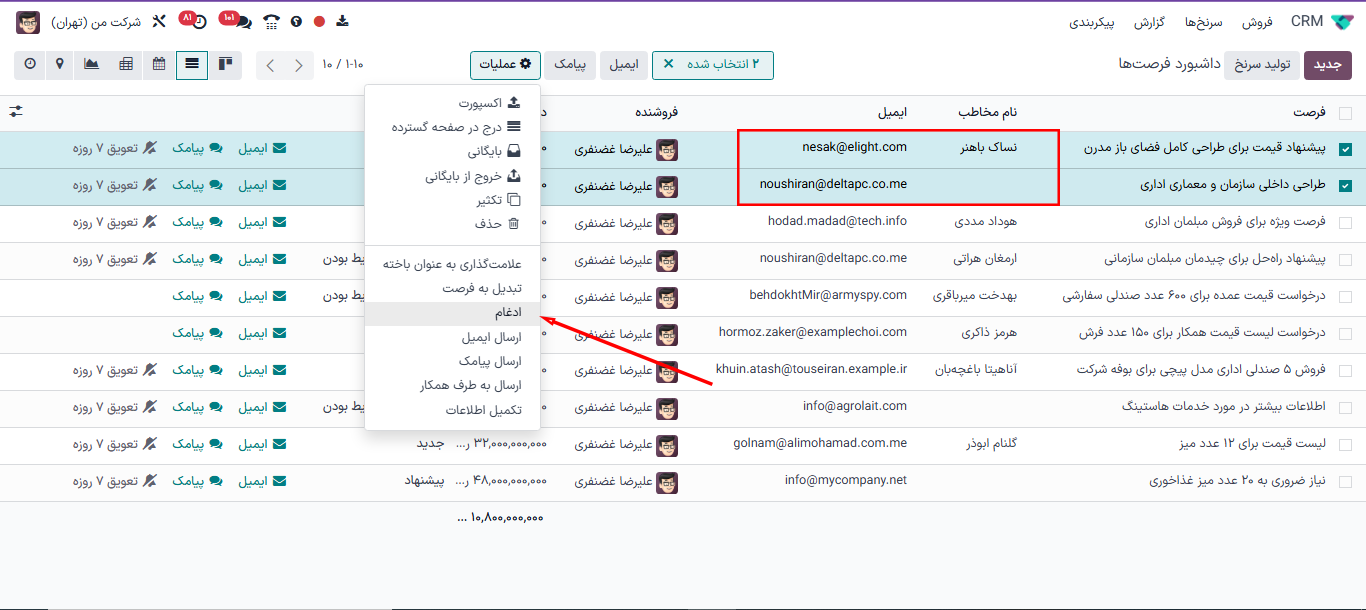
Task: Open the messaging conversations icon in top bar
Action: click(243, 22)
